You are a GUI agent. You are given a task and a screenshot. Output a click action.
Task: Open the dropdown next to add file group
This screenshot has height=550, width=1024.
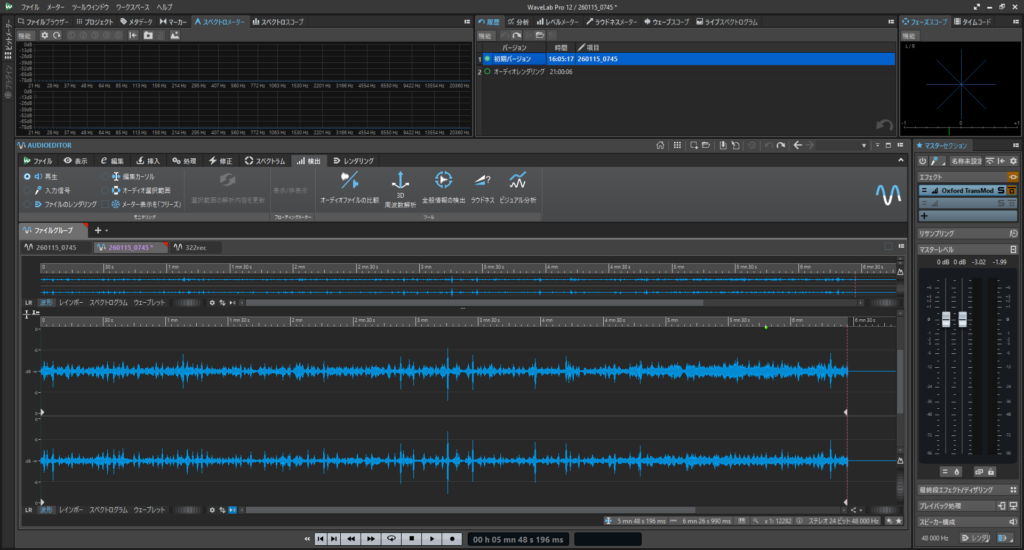[108, 230]
